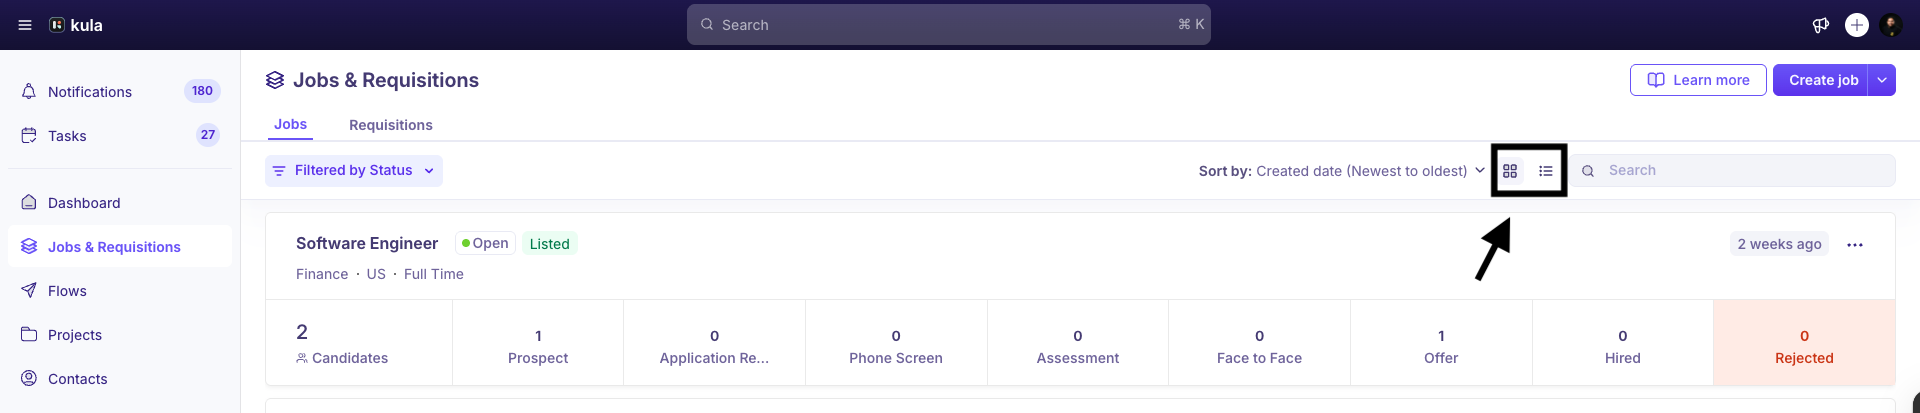The height and width of the screenshot is (413, 1920).
Task: Switch to grid card view
Action: click(1510, 171)
